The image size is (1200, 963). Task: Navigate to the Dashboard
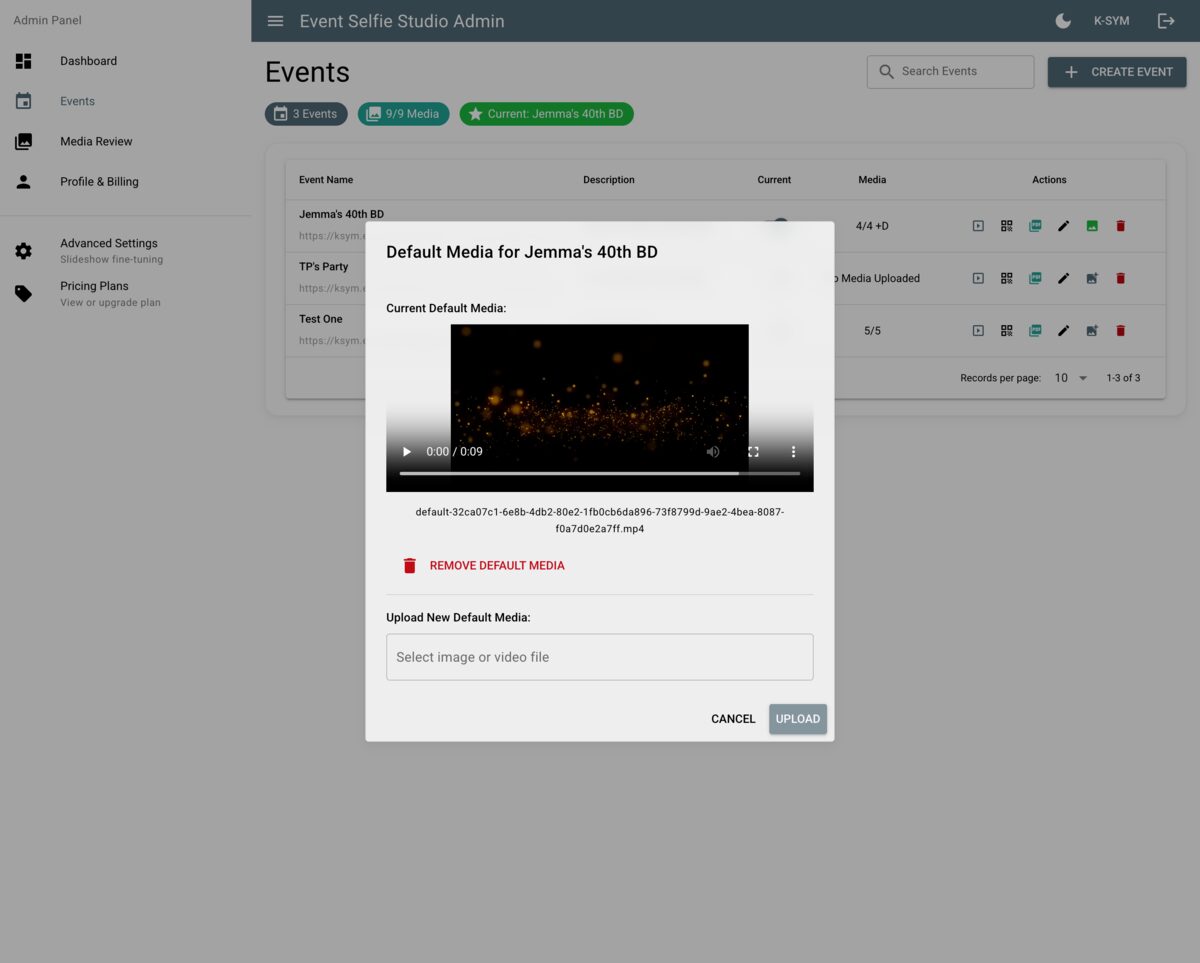click(88, 61)
